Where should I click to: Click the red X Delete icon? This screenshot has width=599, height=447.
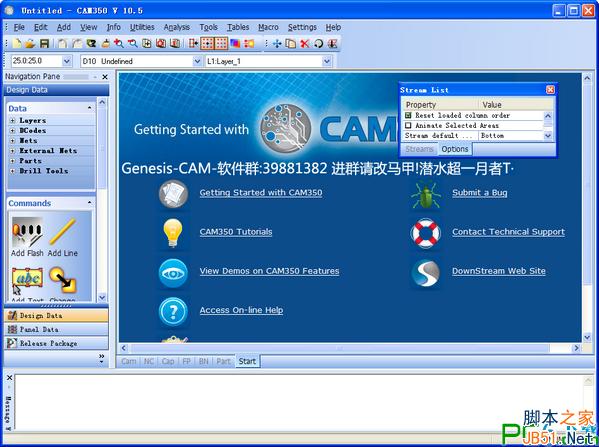(304, 44)
